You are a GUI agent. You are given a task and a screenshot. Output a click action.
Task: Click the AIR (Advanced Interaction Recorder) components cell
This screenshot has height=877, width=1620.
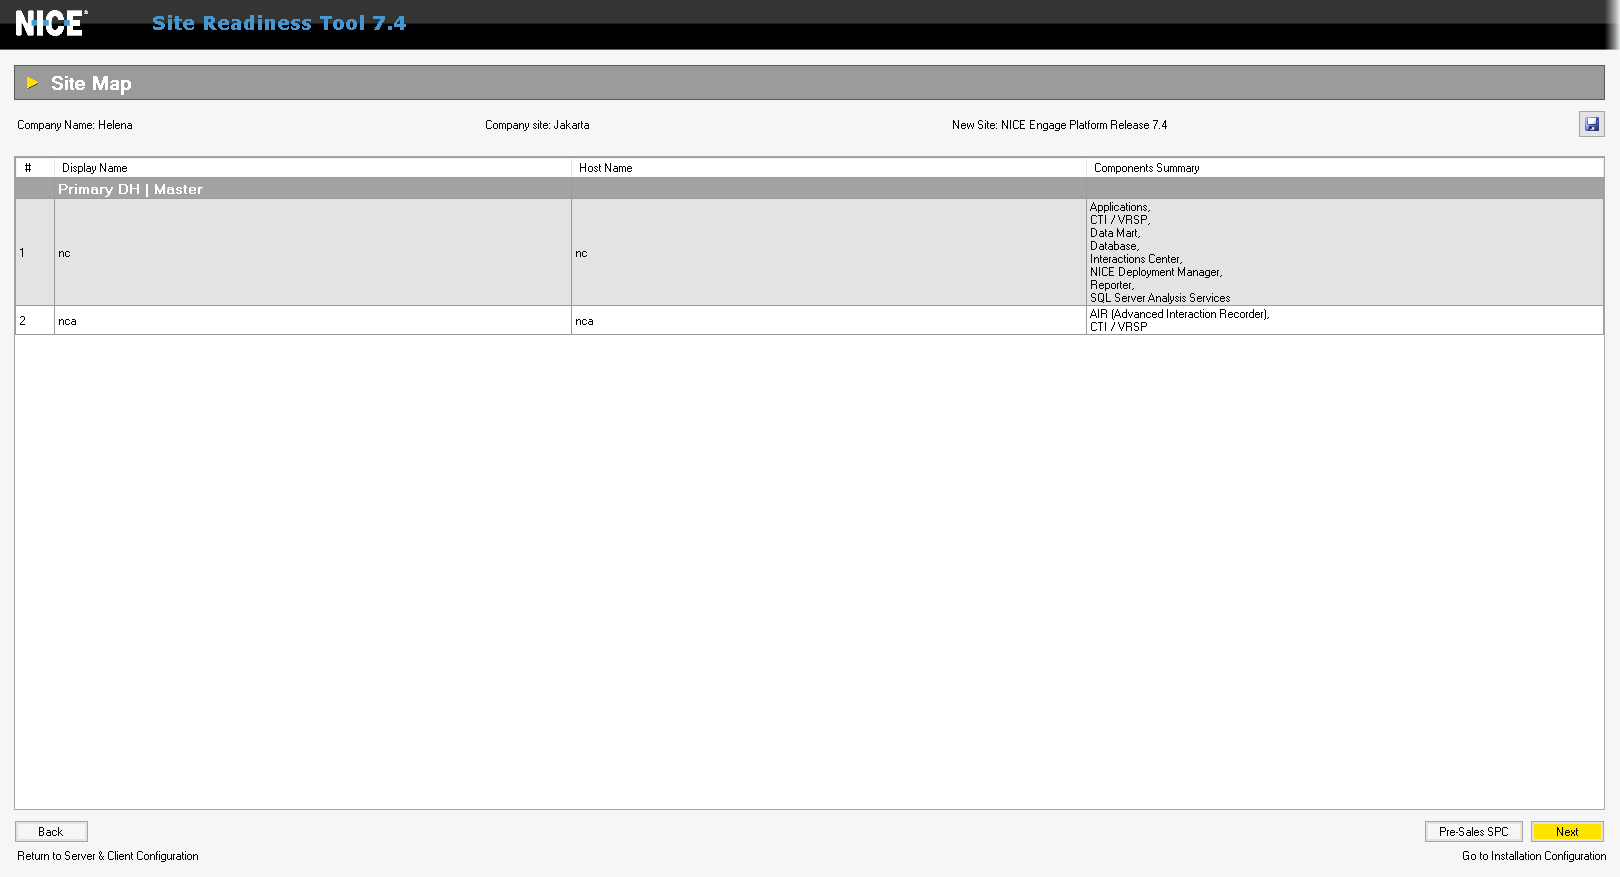(x=1180, y=320)
